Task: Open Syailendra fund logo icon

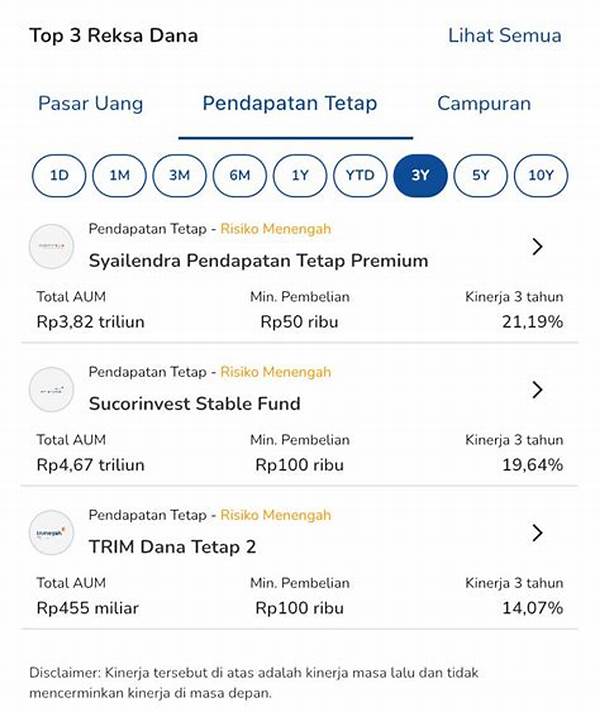Action: (x=51, y=246)
